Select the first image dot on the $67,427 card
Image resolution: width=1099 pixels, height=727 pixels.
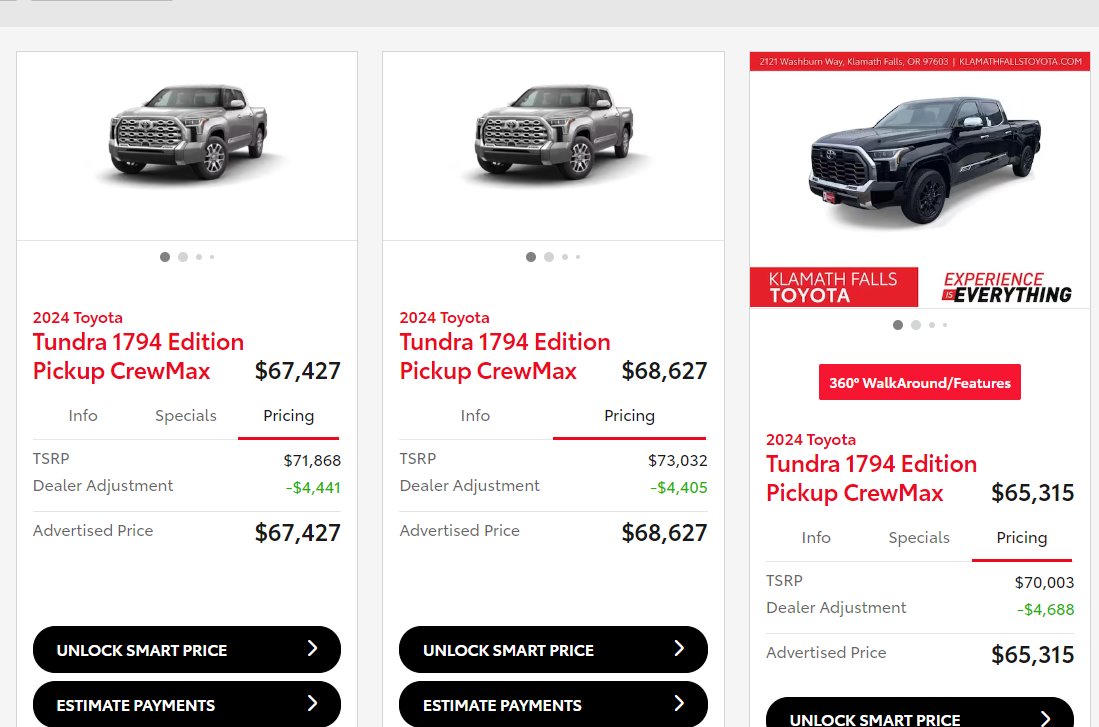tap(165, 257)
